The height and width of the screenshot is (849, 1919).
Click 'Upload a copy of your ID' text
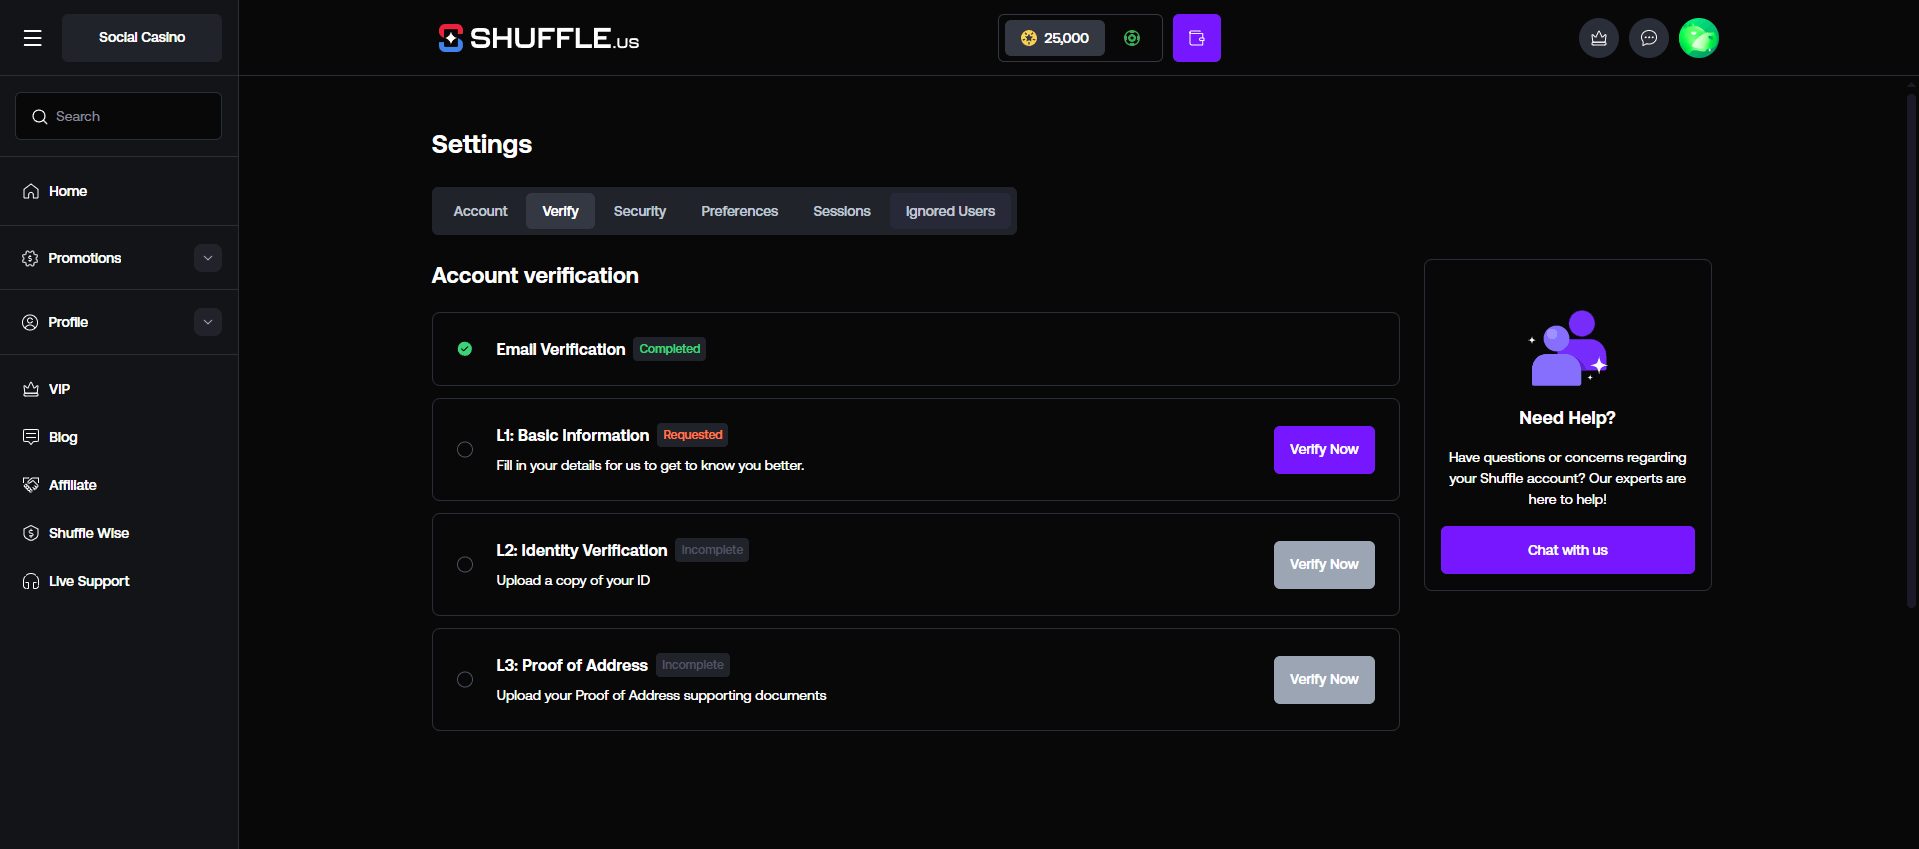click(573, 581)
